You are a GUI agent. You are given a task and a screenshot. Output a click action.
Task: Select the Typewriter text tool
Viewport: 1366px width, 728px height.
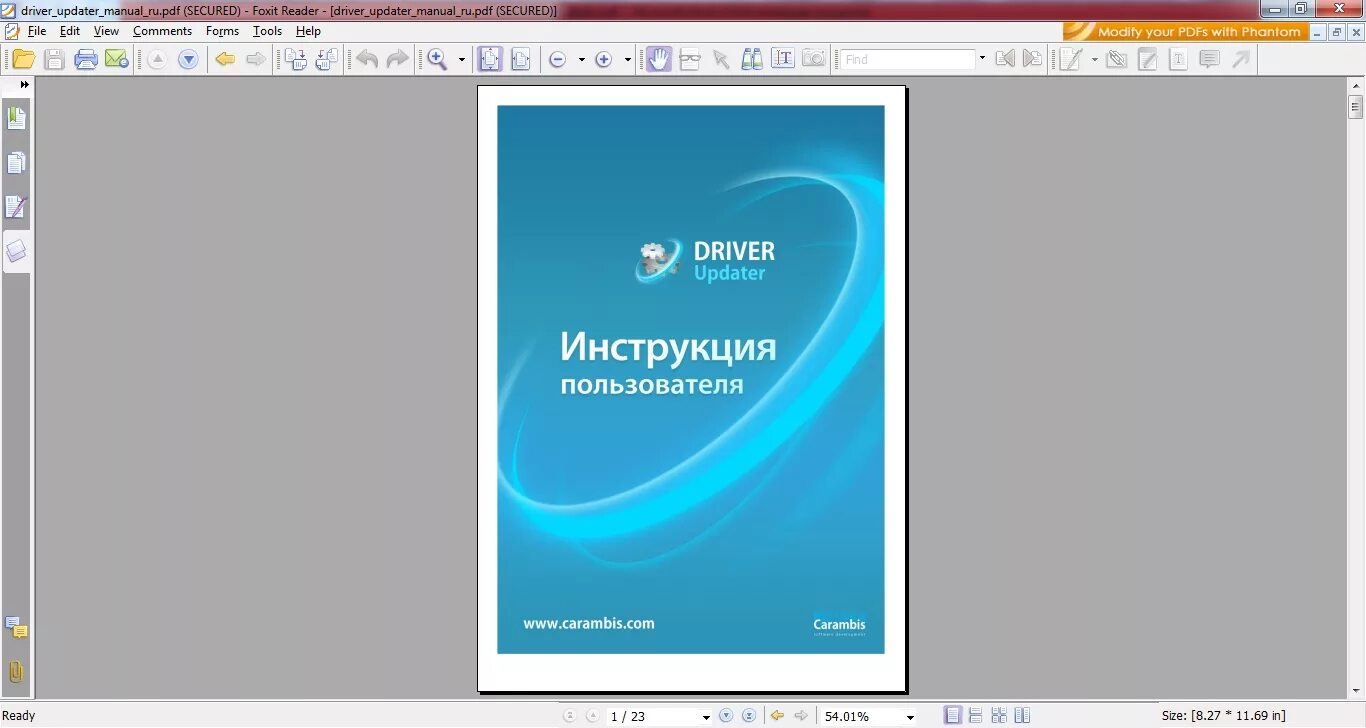[x=1179, y=59]
